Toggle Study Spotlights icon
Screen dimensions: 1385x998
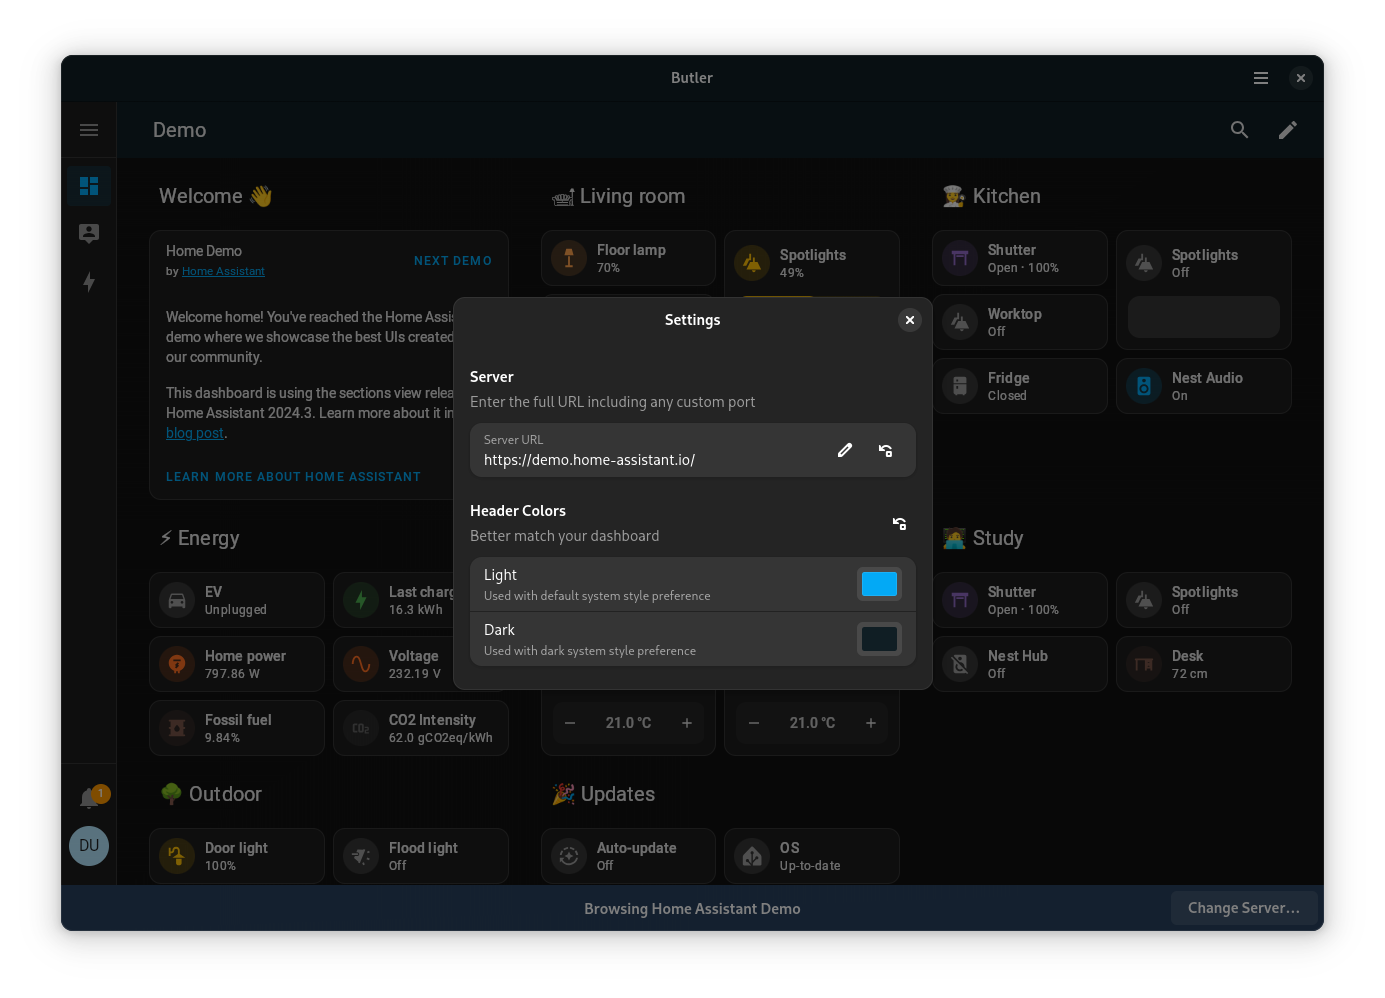1144,600
